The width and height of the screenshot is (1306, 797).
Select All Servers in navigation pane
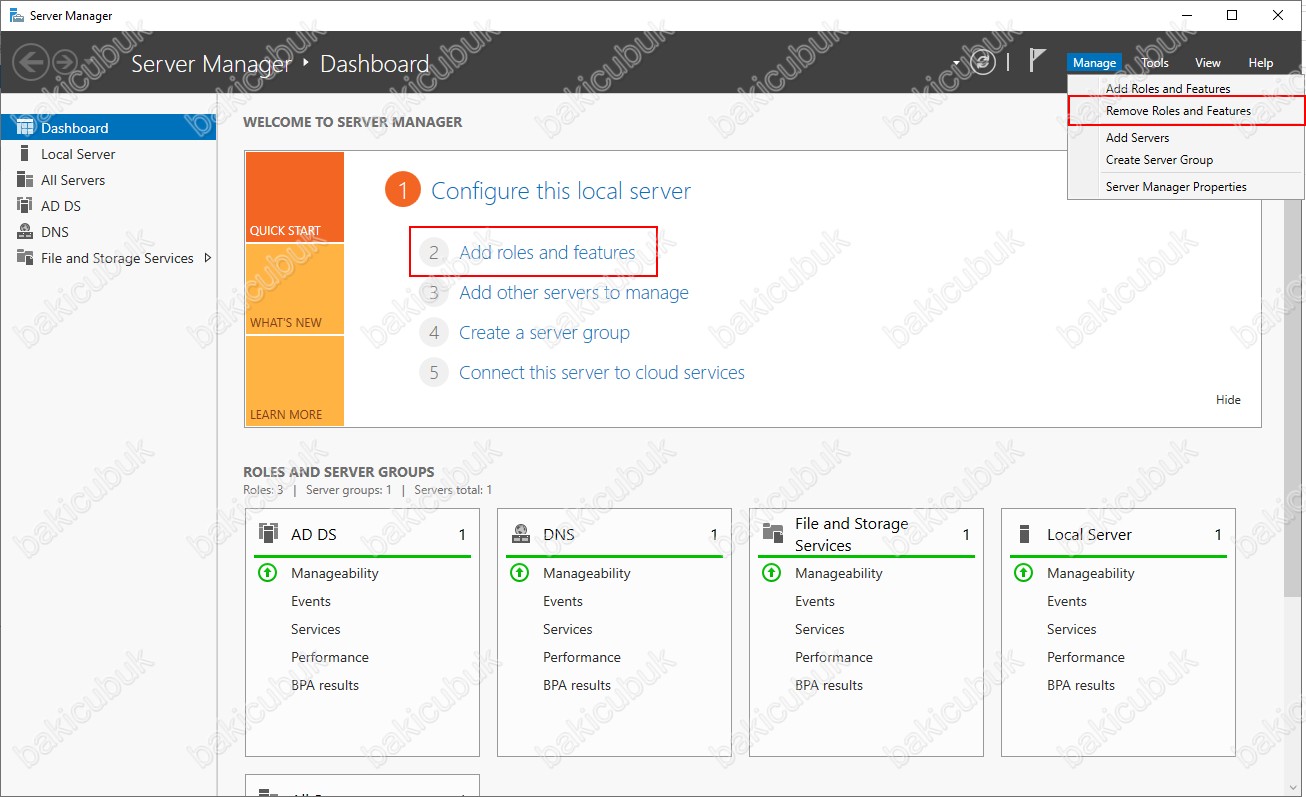108,180
